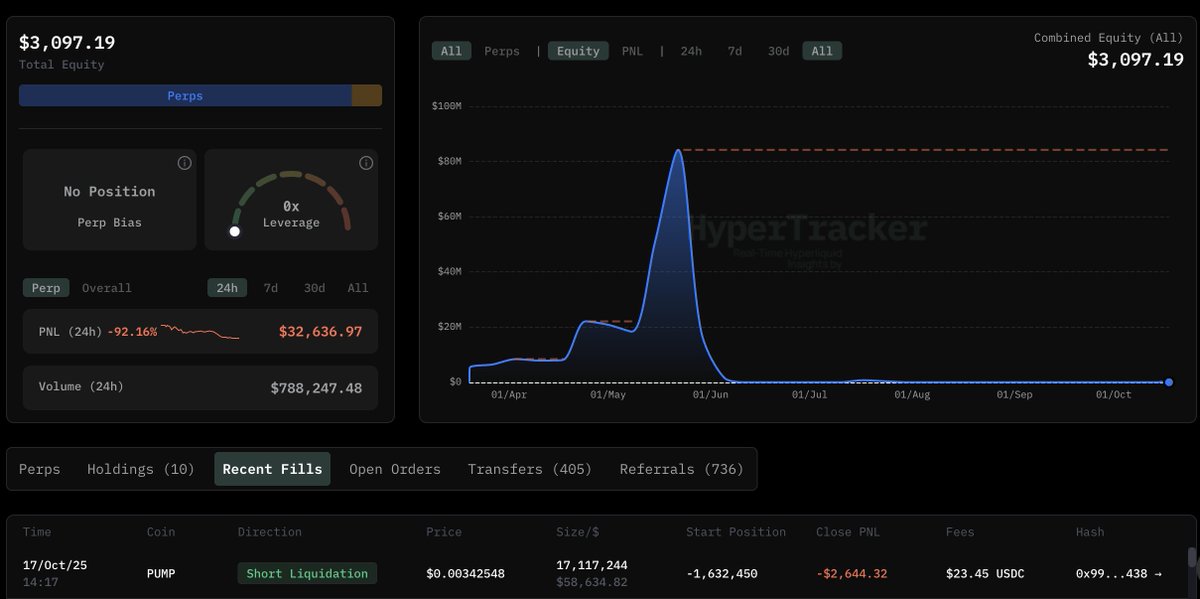Click the -$2,644.32 close PNL value
Viewport: 1200px width, 599px height.
(x=851, y=574)
